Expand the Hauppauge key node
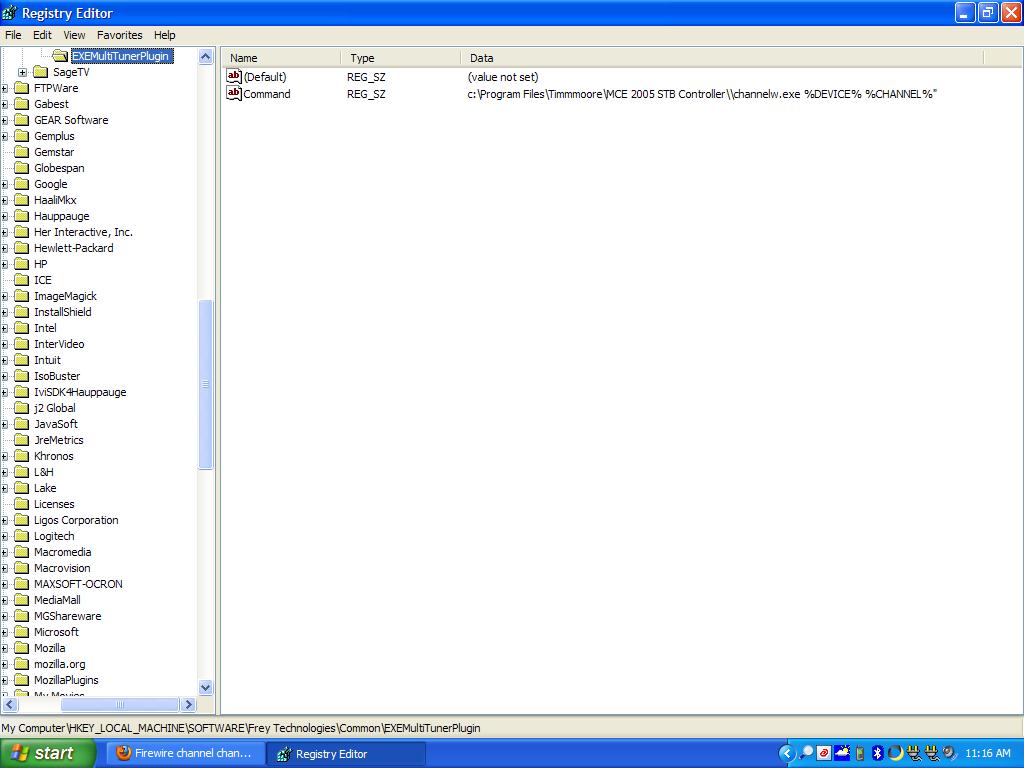The width and height of the screenshot is (1024, 768). pos(5,216)
